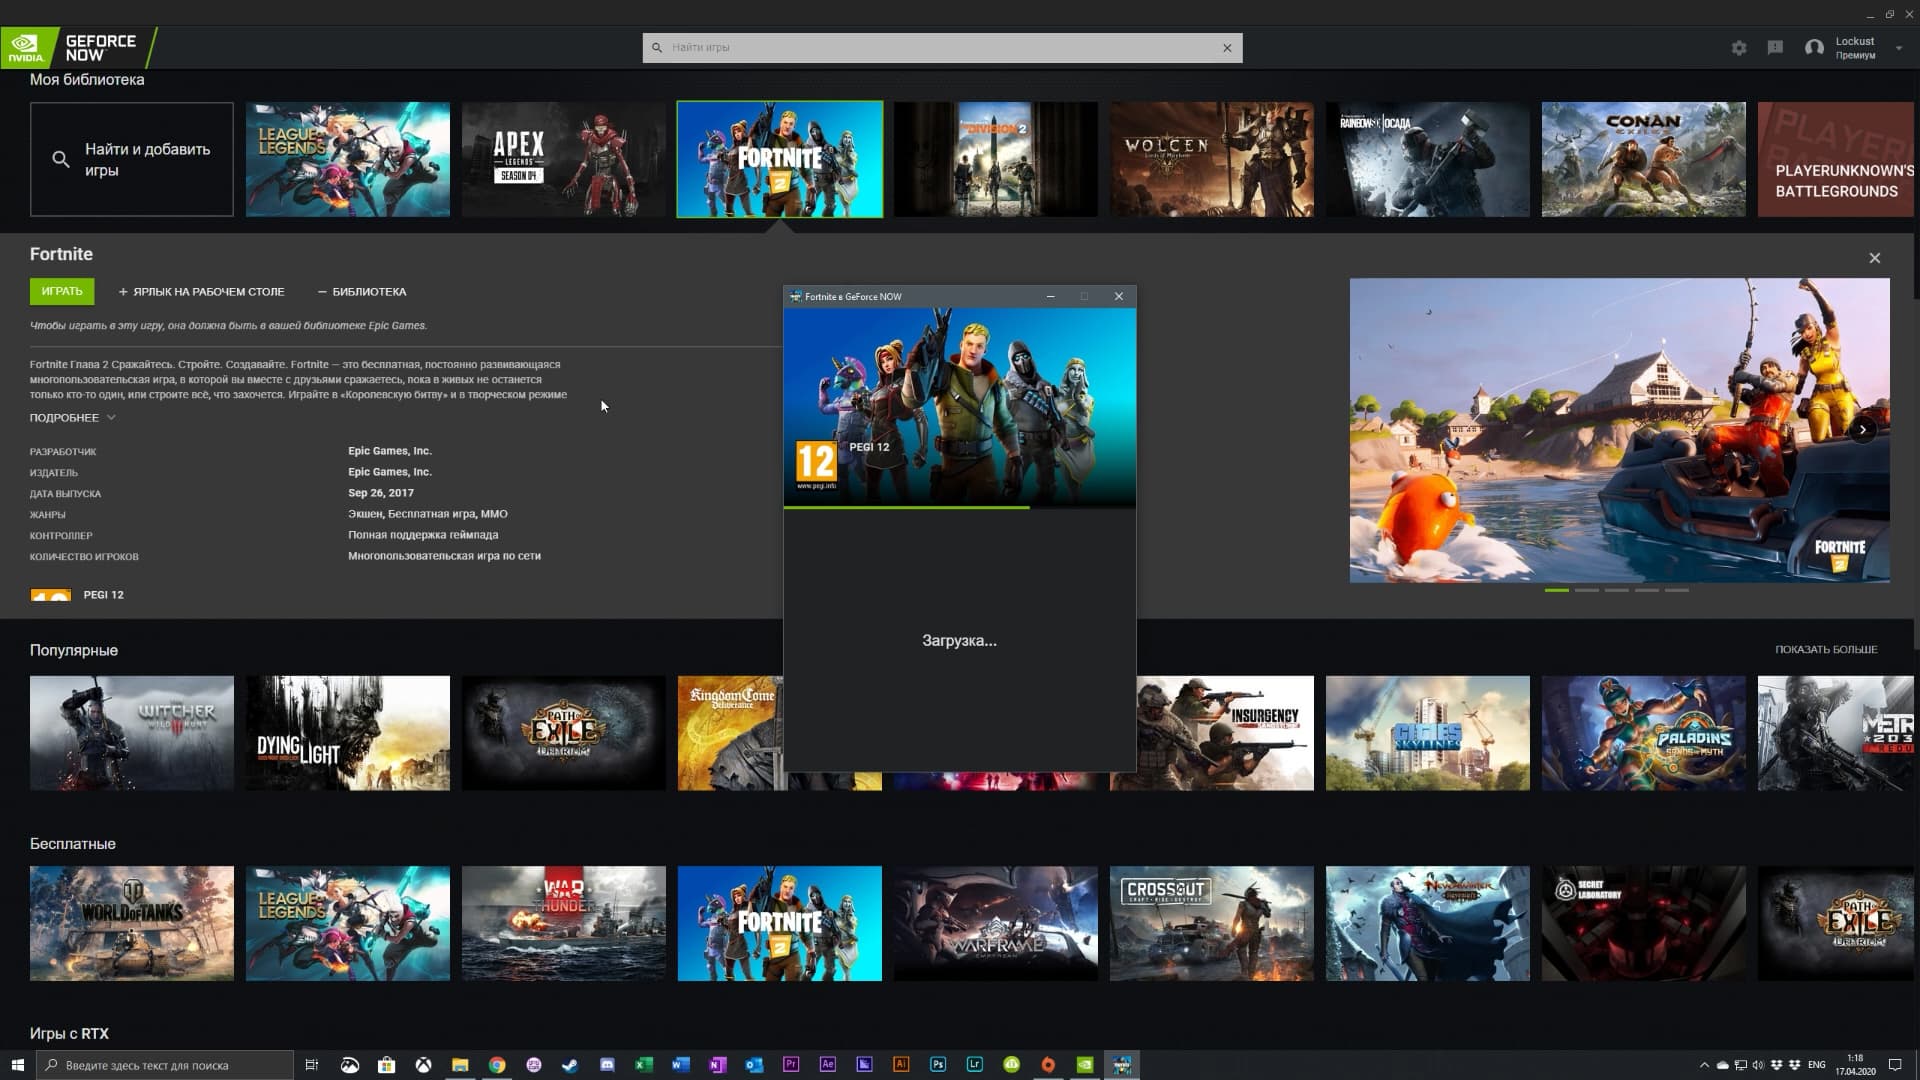Image resolution: width=1920 pixels, height=1080 pixels.
Task: Open the Lockust account dropdown
Action: [x=1898, y=48]
